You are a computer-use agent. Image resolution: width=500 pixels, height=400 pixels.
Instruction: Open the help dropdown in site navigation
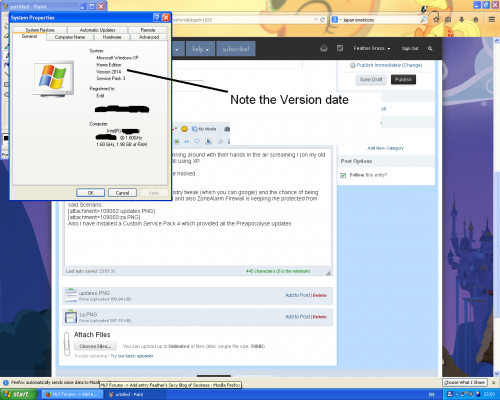tap(200, 49)
